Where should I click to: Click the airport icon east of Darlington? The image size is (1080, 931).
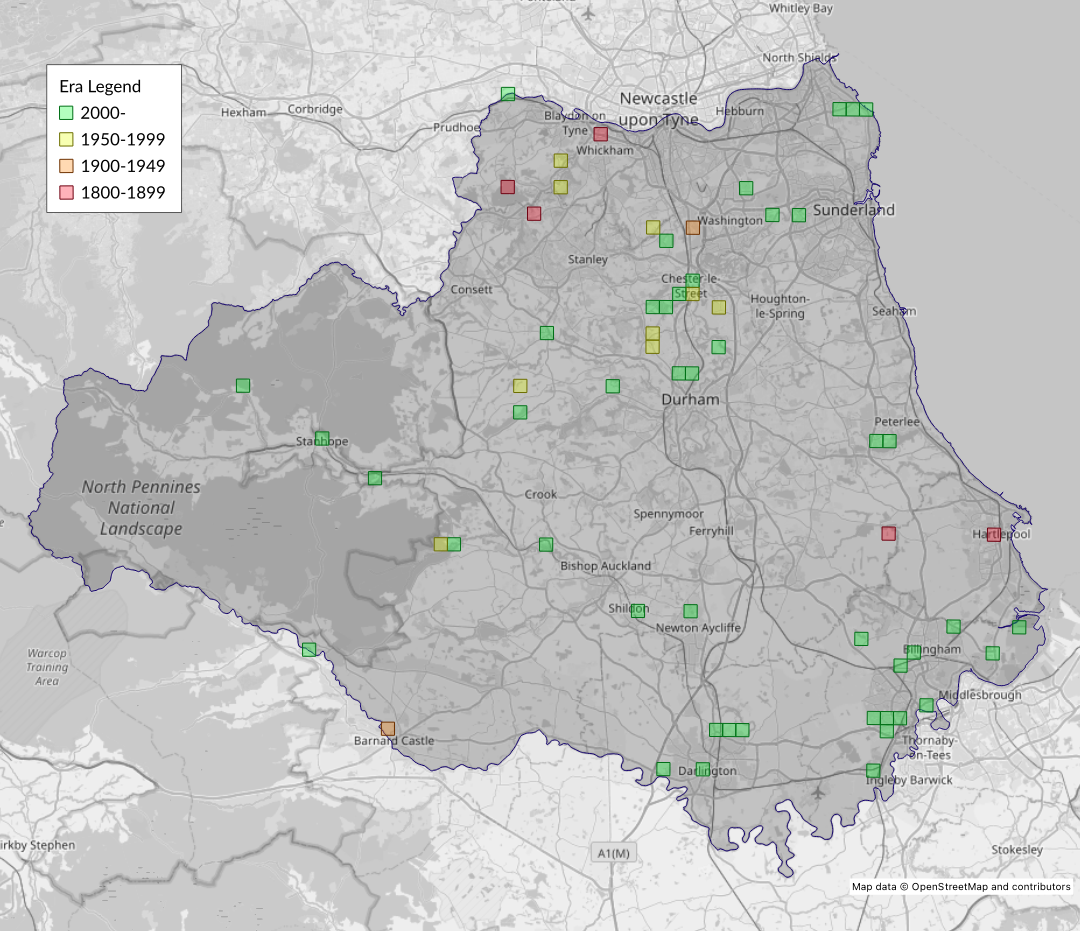pyautogui.click(x=819, y=792)
